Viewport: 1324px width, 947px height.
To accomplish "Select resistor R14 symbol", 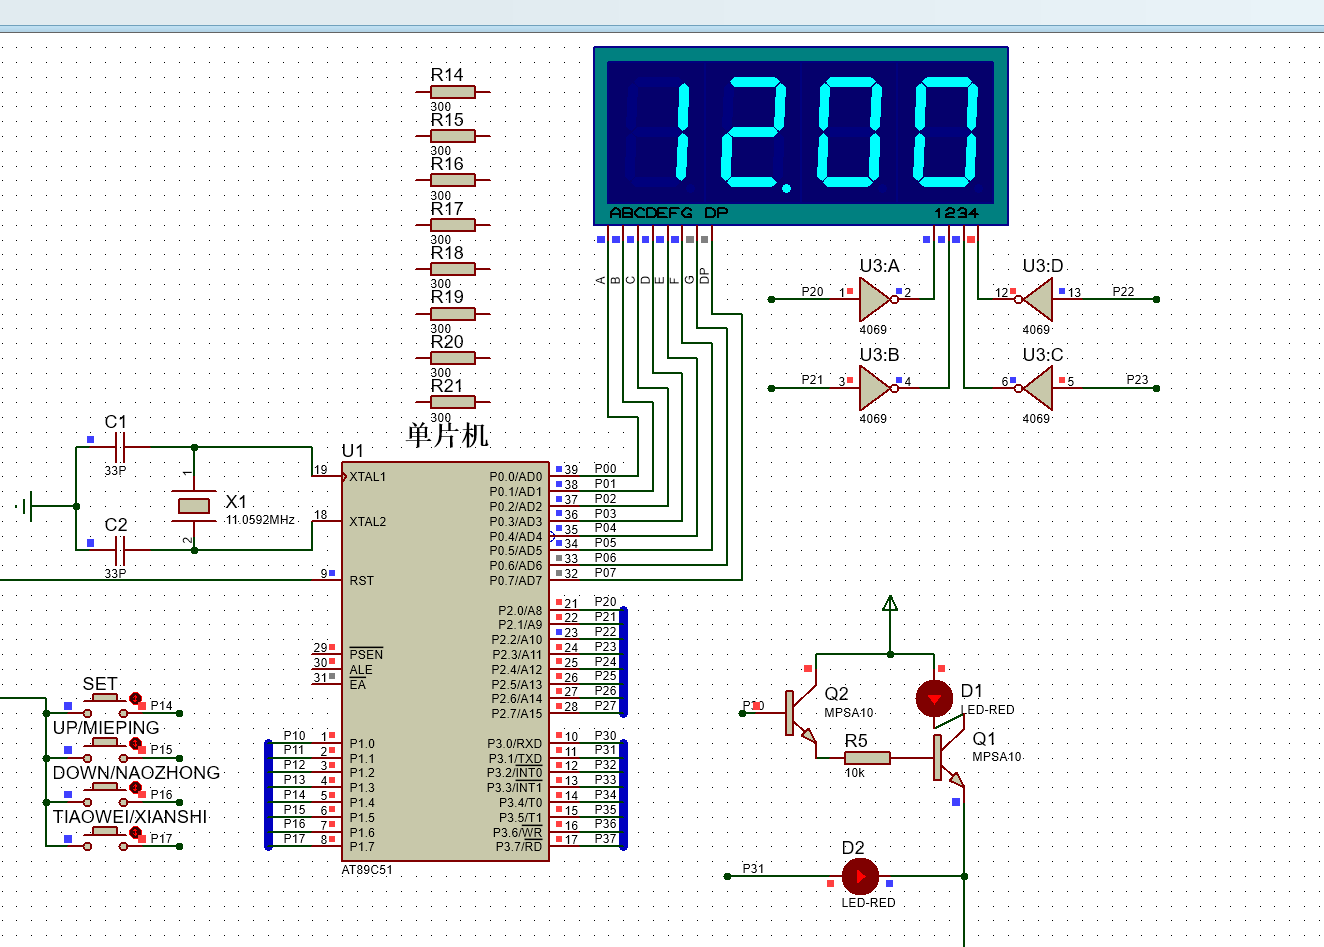I will [453, 92].
